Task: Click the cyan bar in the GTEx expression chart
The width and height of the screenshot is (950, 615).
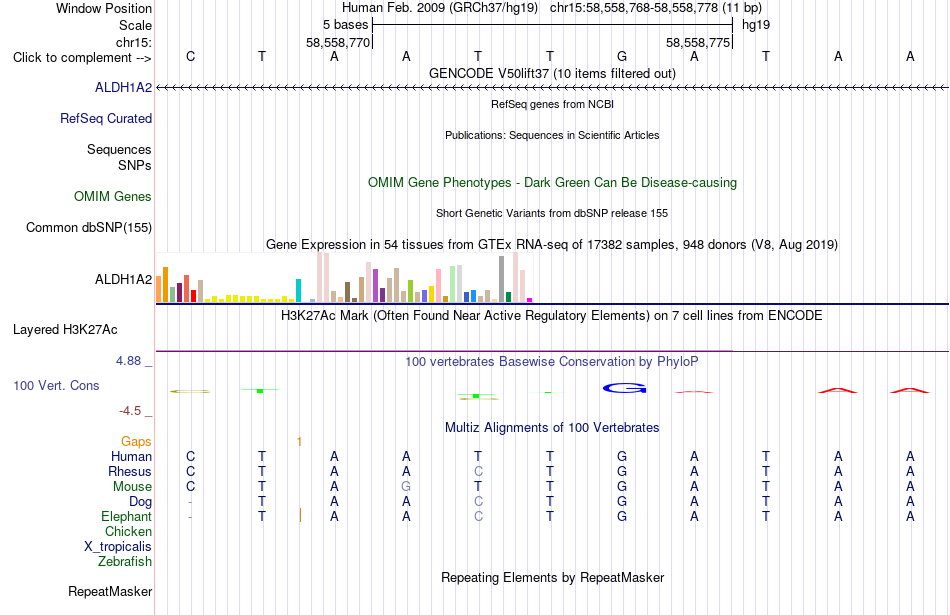Action: pyautogui.click(x=298, y=290)
